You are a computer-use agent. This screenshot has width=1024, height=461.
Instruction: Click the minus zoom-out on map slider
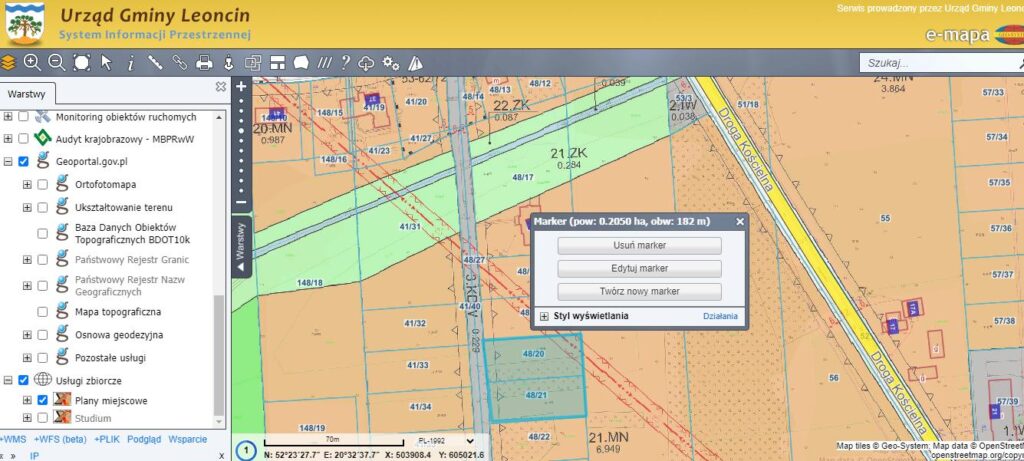[241, 202]
